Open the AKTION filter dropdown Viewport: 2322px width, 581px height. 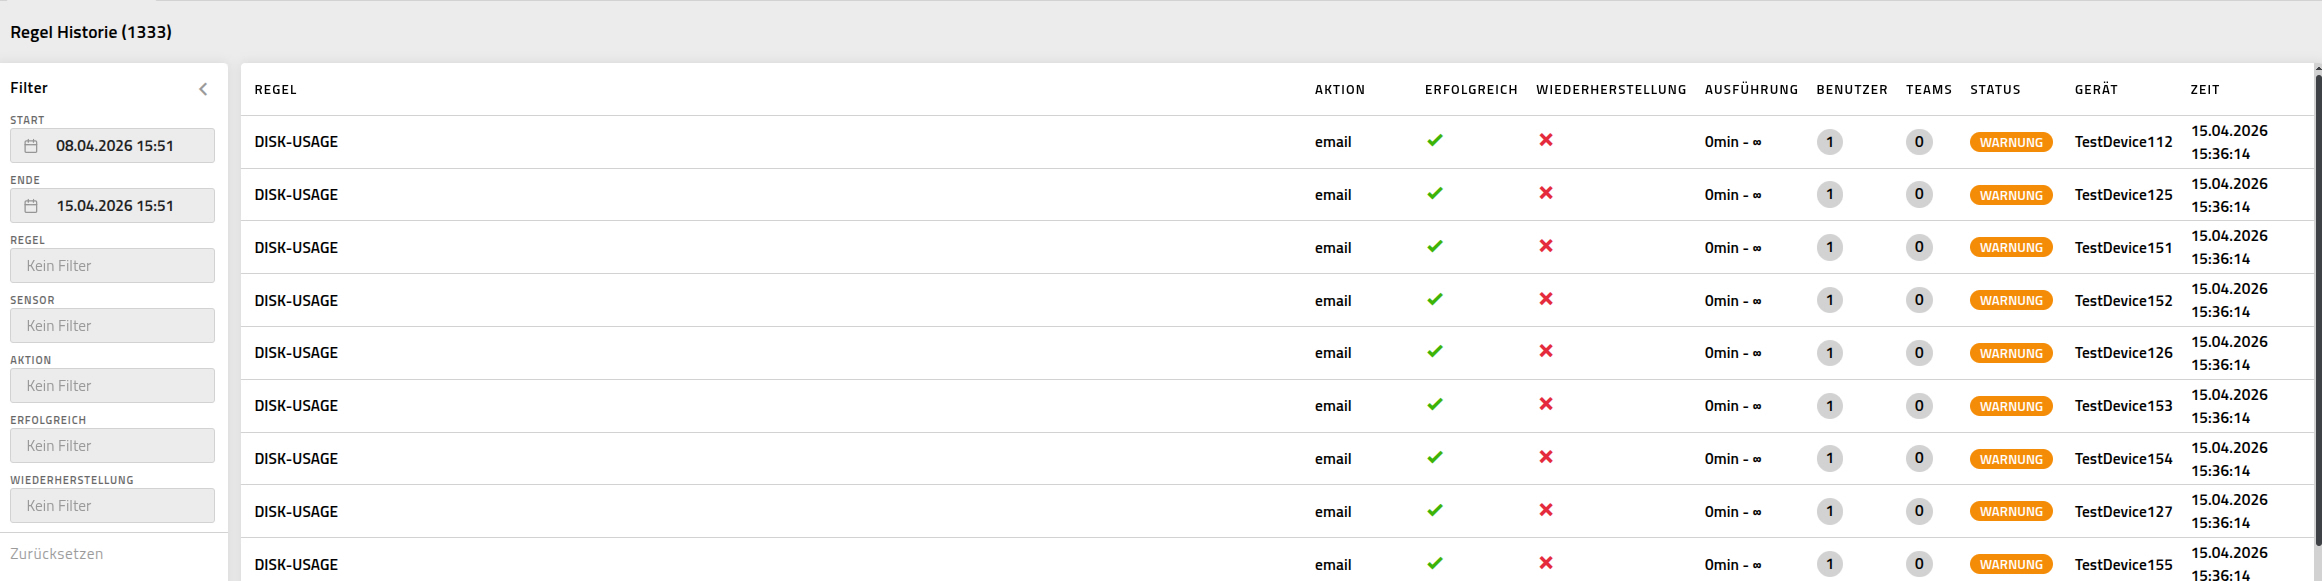tap(112, 386)
